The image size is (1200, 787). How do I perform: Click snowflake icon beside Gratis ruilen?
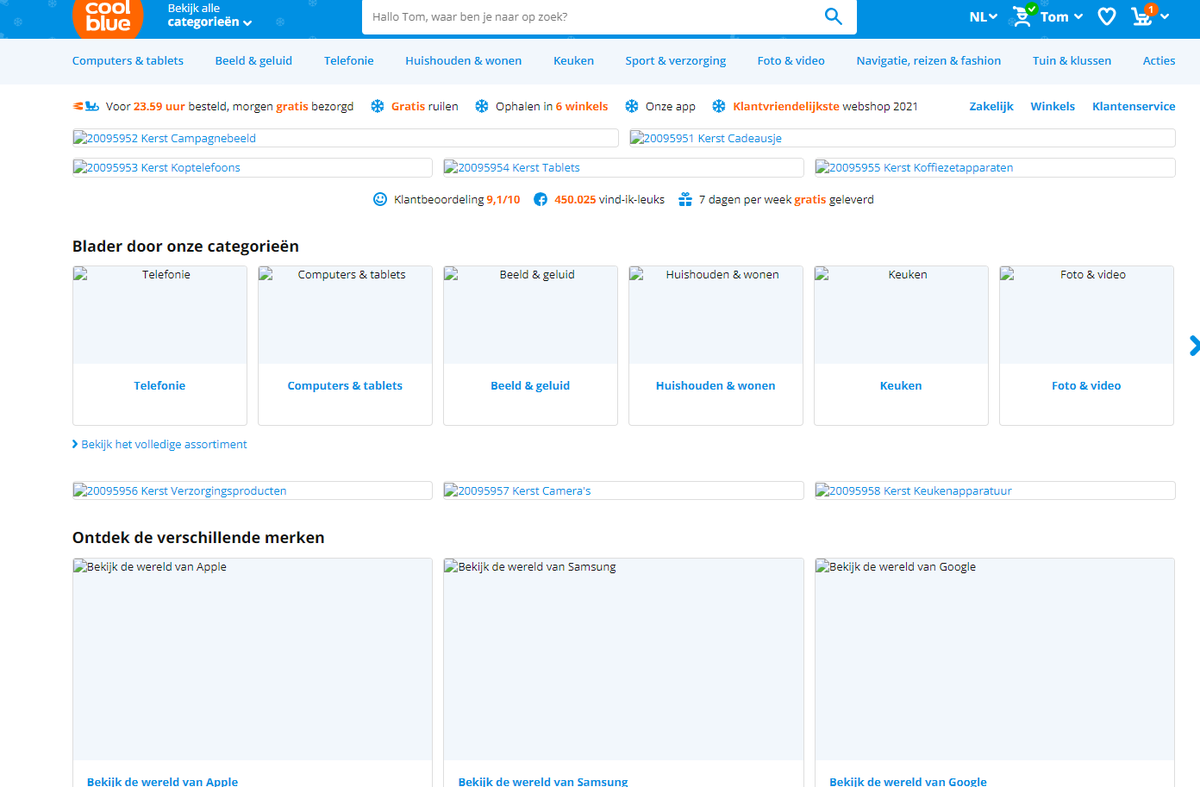point(378,106)
